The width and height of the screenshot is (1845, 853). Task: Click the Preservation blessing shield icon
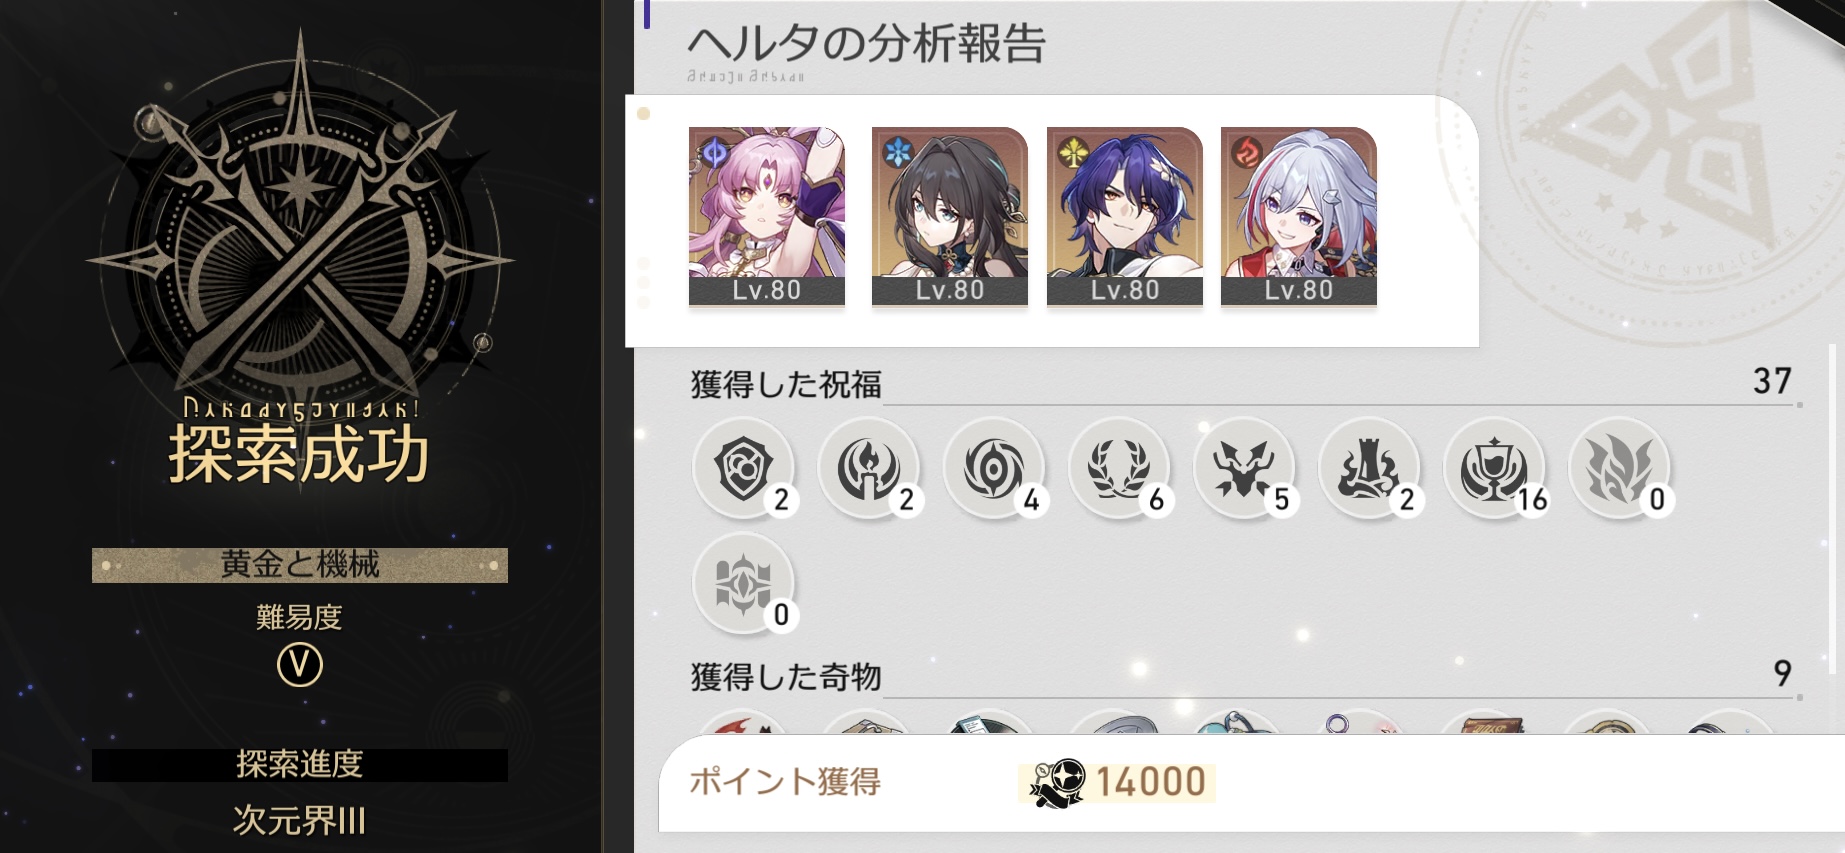pyautogui.click(x=743, y=467)
